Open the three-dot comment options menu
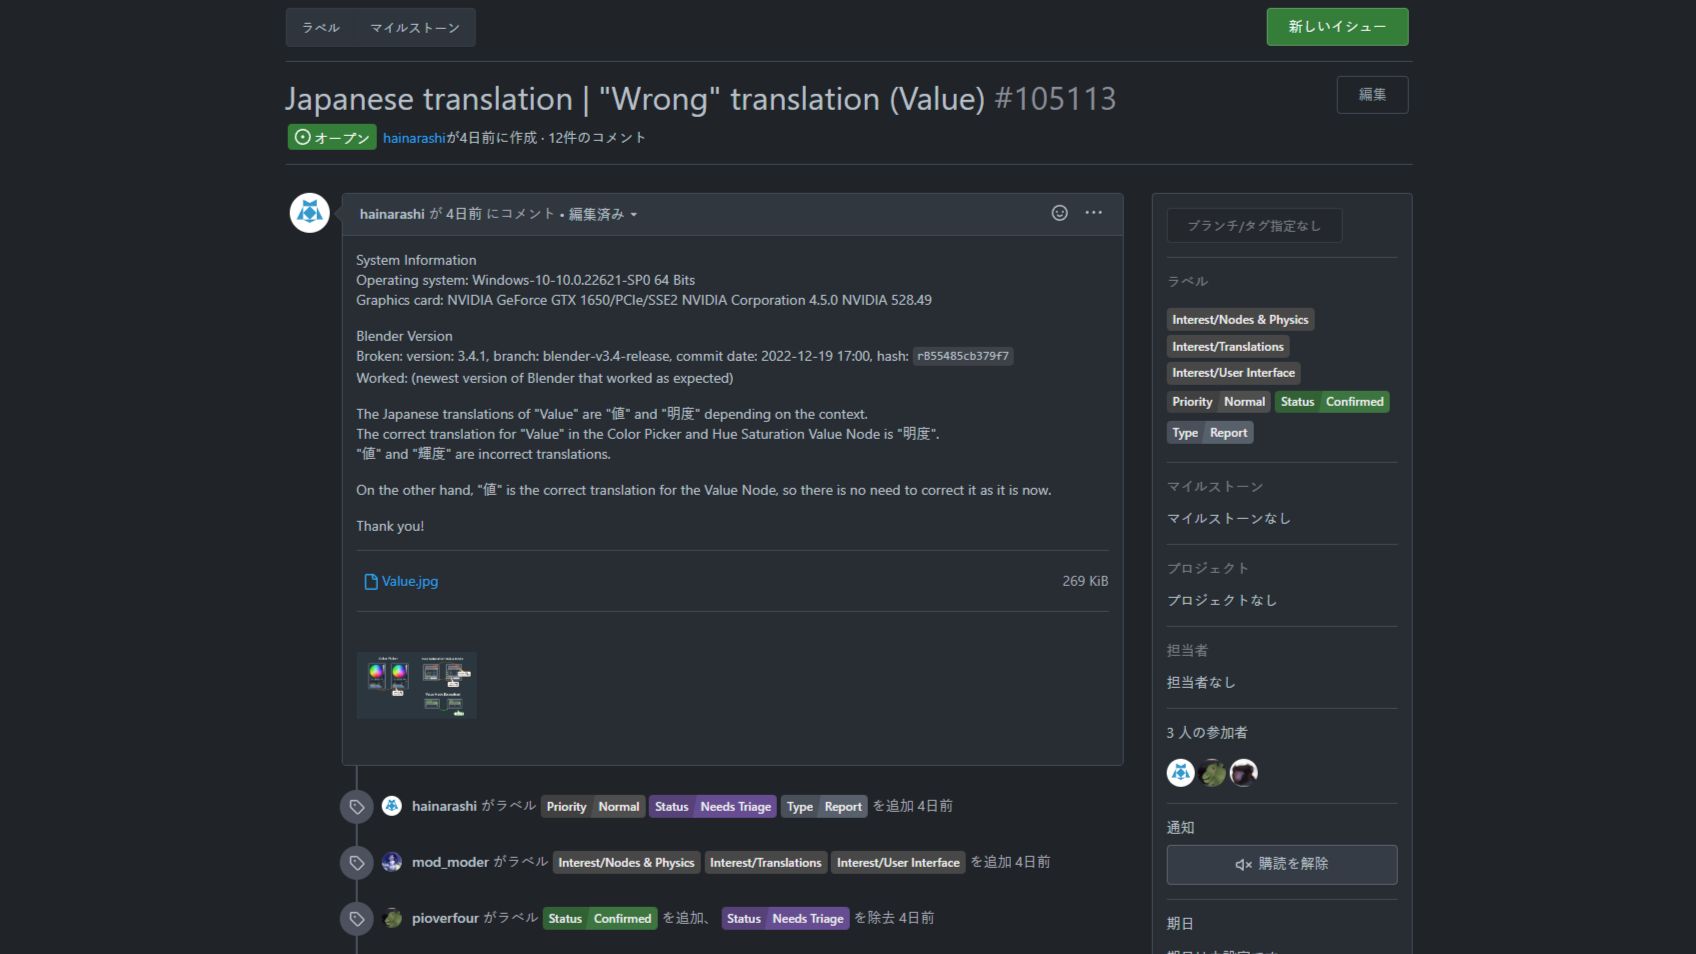The width and height of the screenshot is (1696, 954). pos(1094,213)
